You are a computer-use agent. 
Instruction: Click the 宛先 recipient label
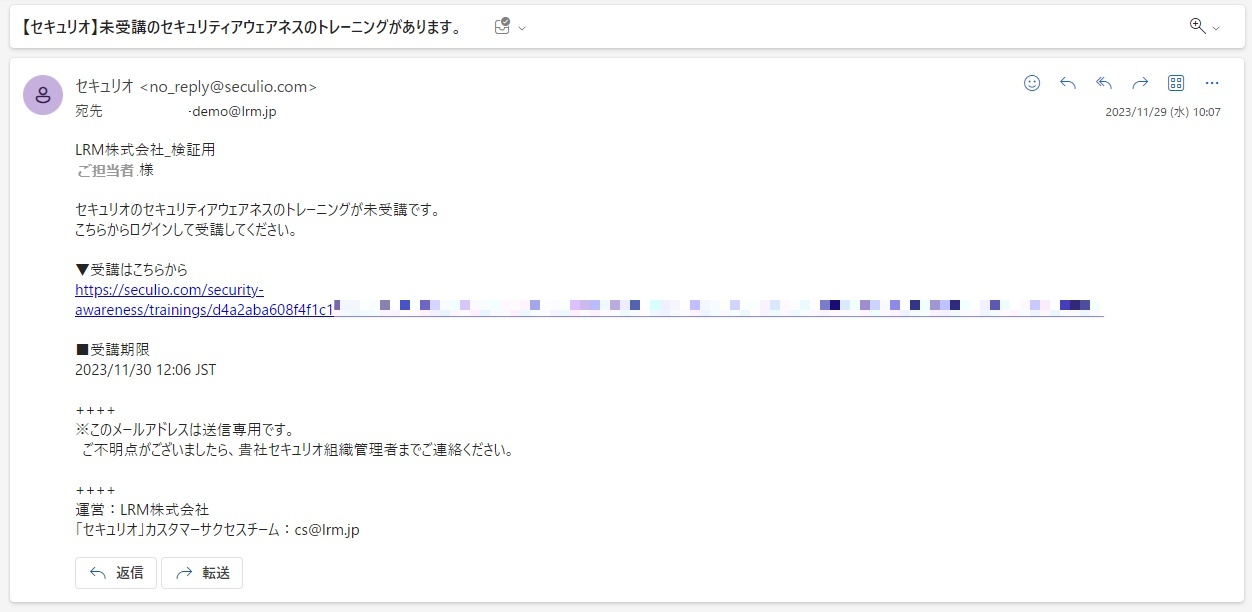89,112
